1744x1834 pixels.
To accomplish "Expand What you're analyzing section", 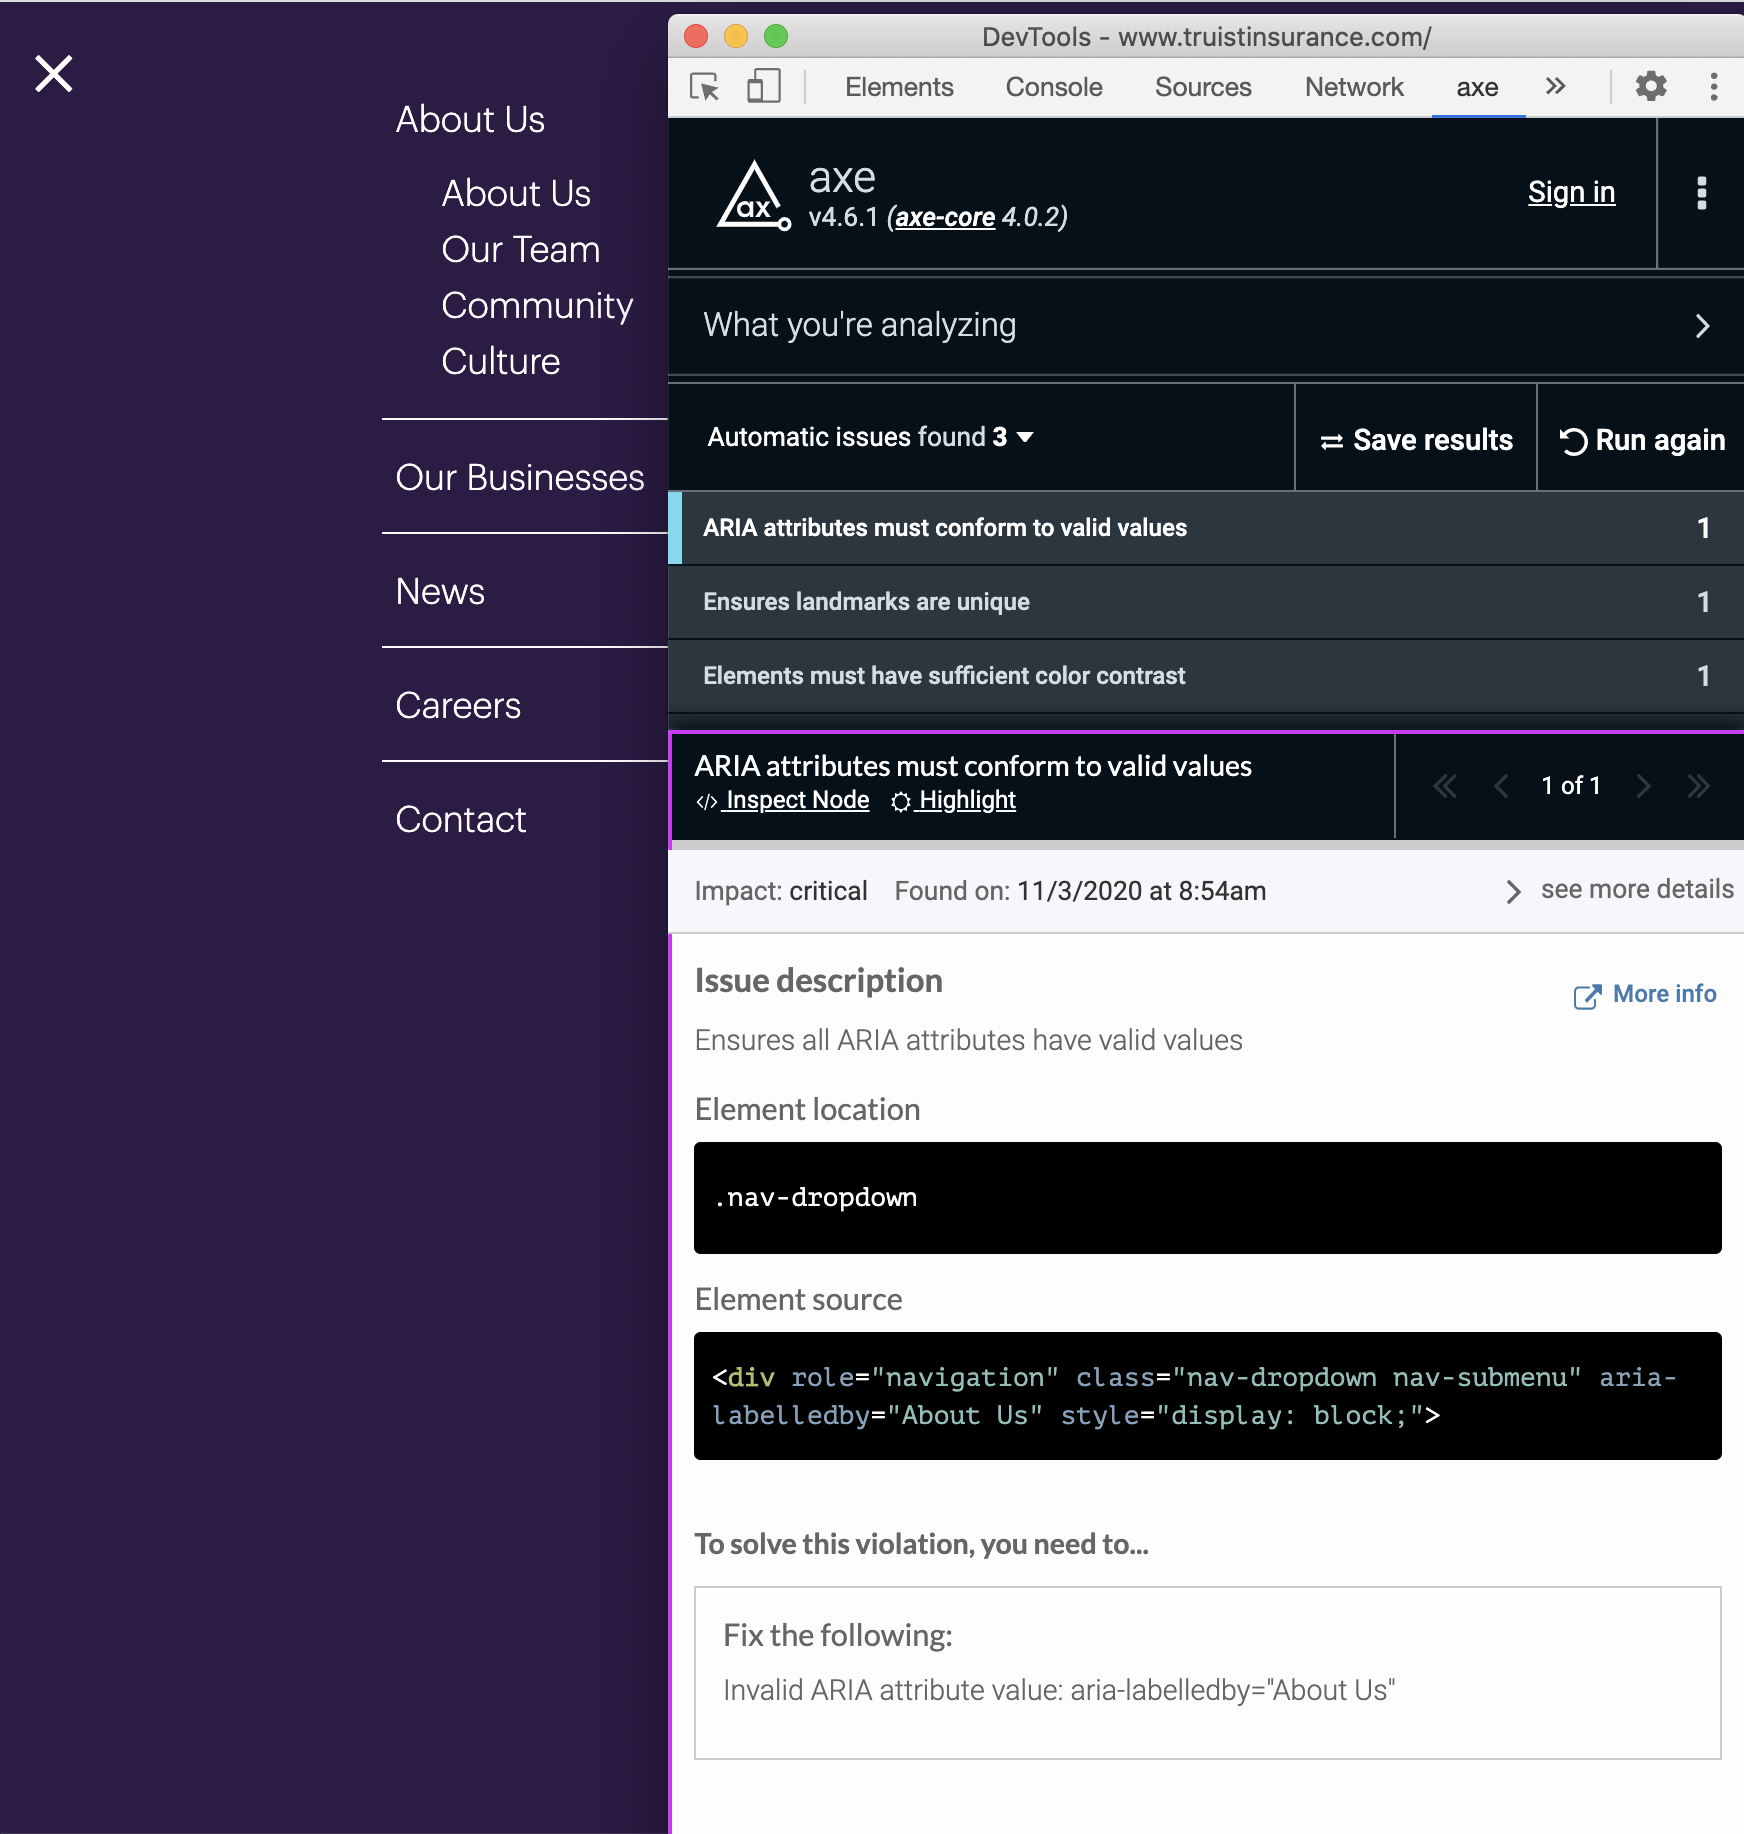I will (x=1206, y=325).
